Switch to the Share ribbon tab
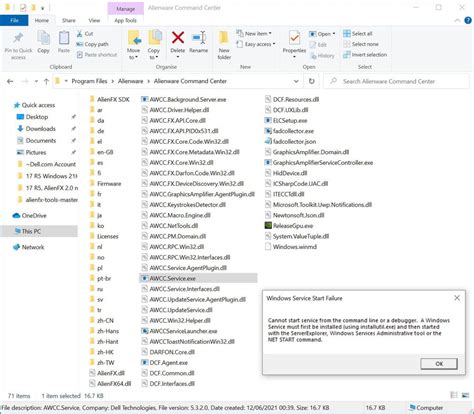Image resolution: width=474 pixels, height=414 pixels. tap(69, 20)
